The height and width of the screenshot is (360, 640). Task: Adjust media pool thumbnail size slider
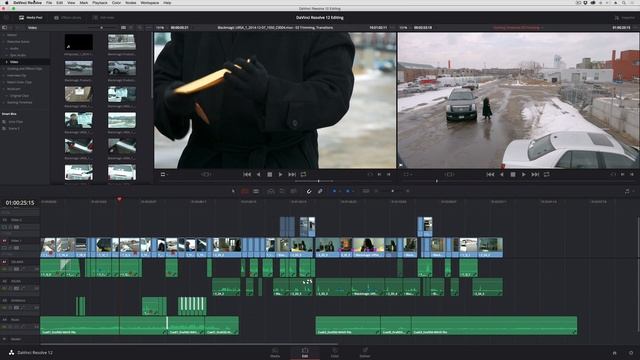(x=102, y=27)
